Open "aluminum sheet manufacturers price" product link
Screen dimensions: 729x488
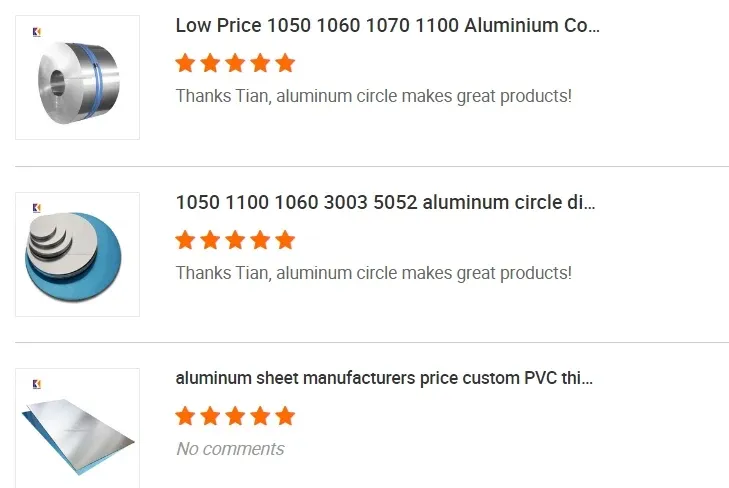[x=384, y=379]
